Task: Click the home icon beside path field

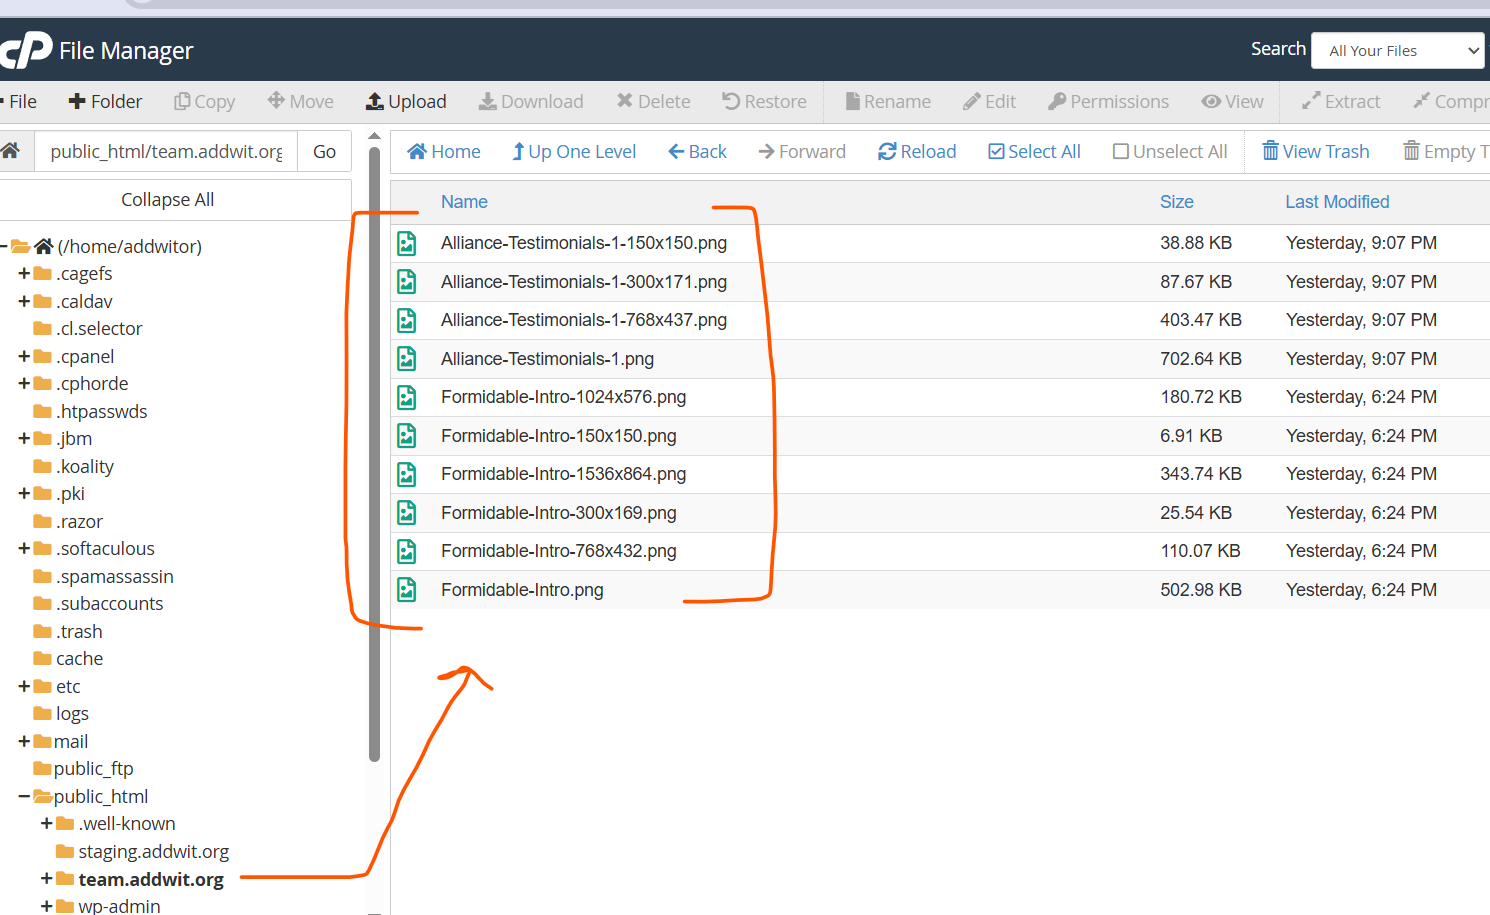Action: (x=11, y=151)
